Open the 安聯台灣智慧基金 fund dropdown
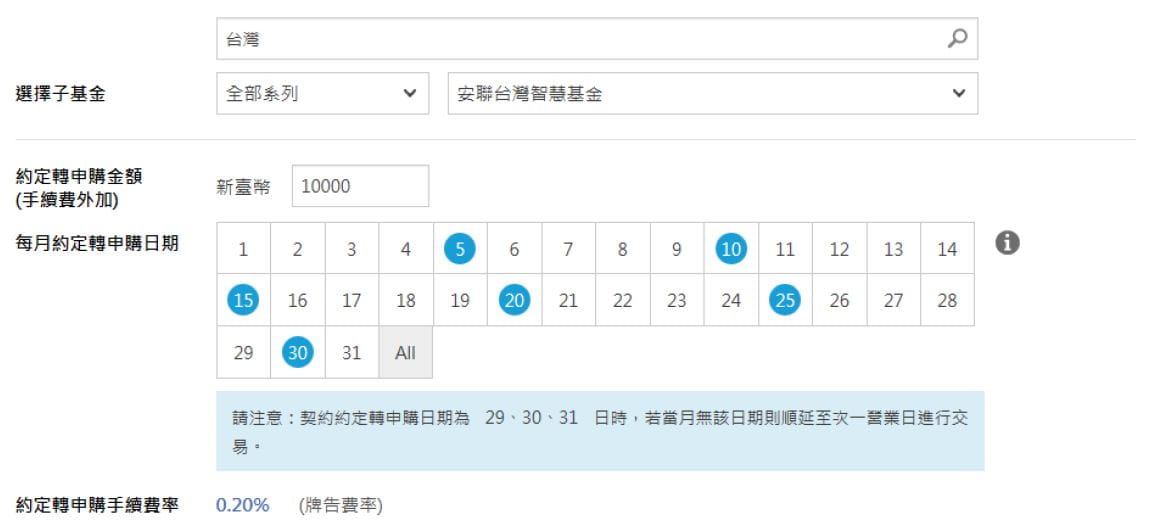Viewport: 1158px width, 530px height. coord(713,93)
